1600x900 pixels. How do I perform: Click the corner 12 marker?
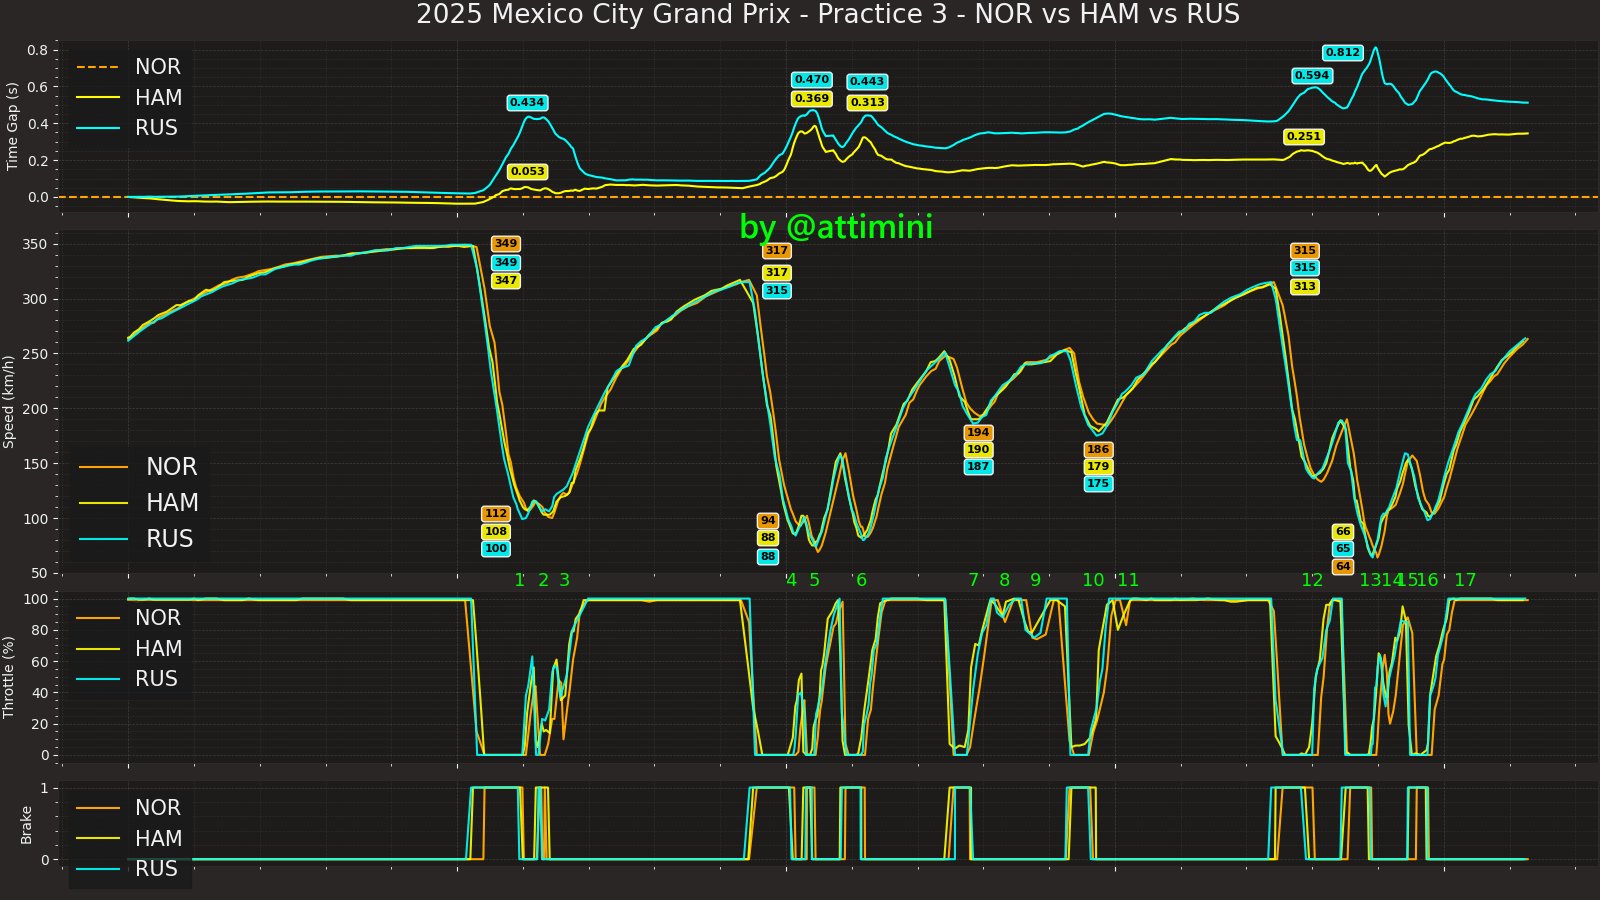click(1311, 581)
